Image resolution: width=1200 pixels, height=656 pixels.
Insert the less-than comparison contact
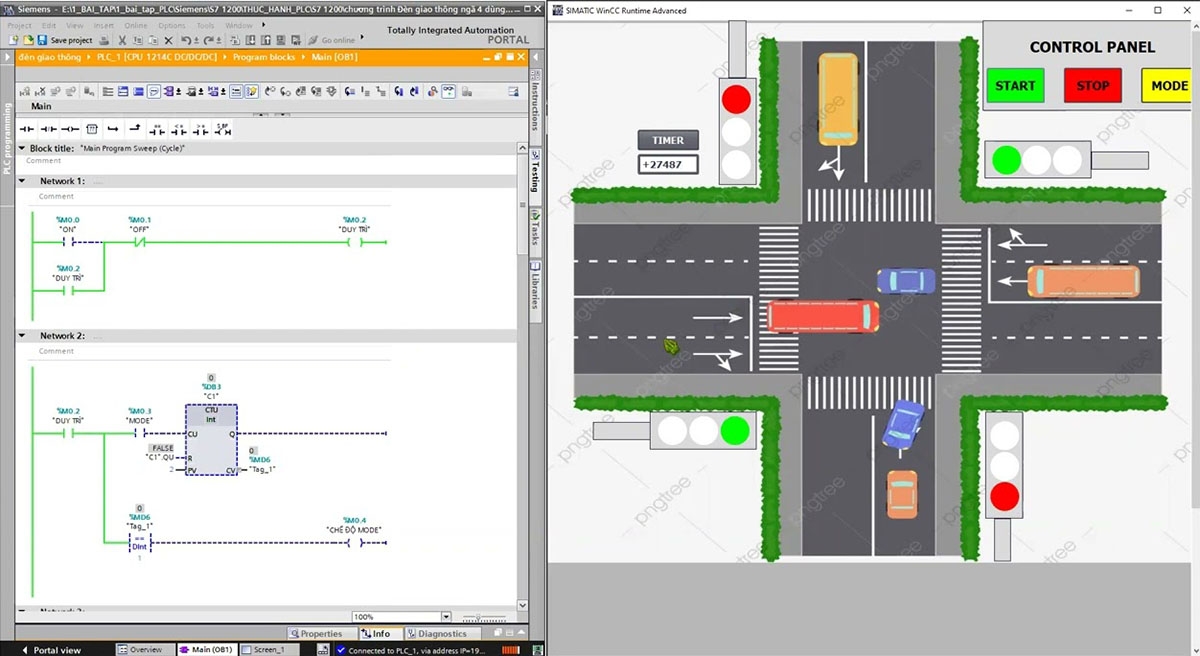[x=179, y=130]
